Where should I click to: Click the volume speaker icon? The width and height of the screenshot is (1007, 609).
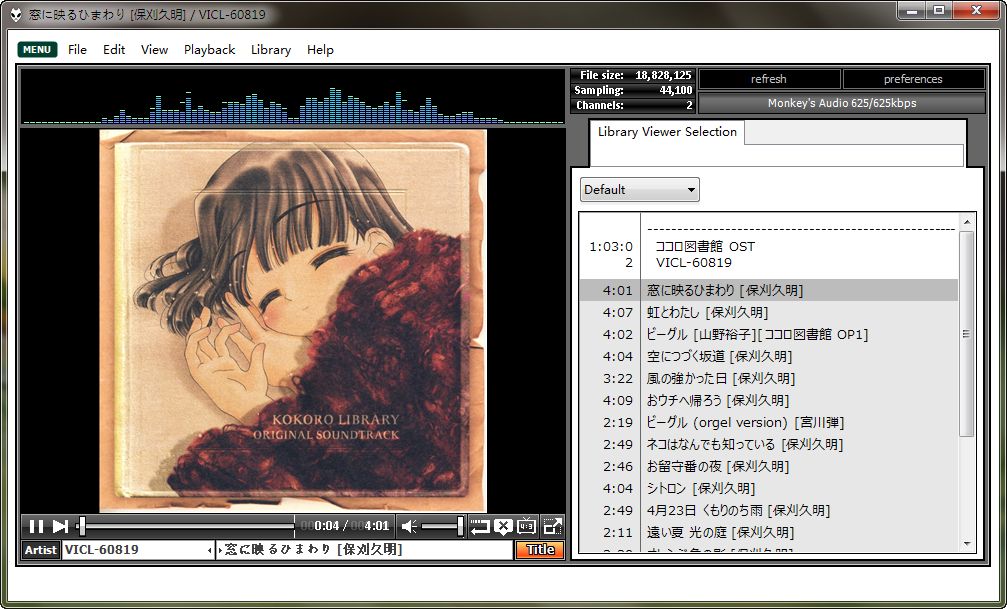coord(408,527)
